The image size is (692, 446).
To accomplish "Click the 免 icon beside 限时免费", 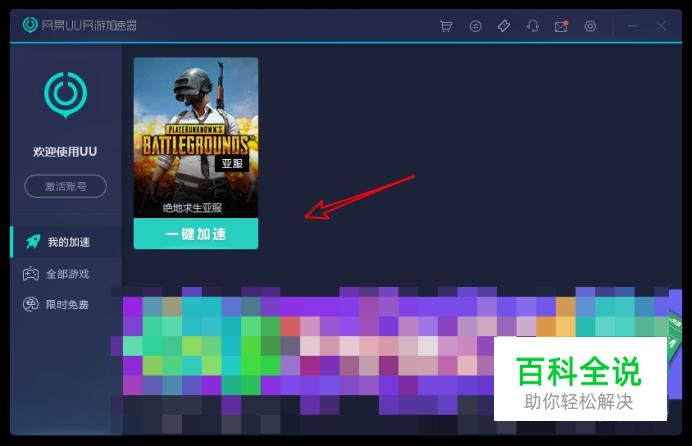I will 30,304.
